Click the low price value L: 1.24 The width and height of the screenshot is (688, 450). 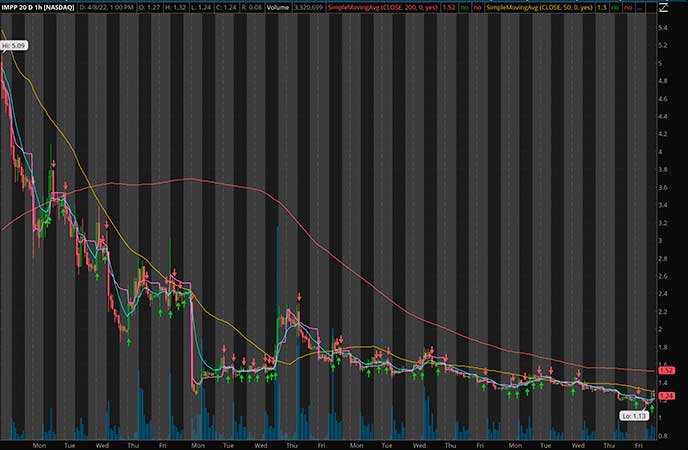point(200,7)
